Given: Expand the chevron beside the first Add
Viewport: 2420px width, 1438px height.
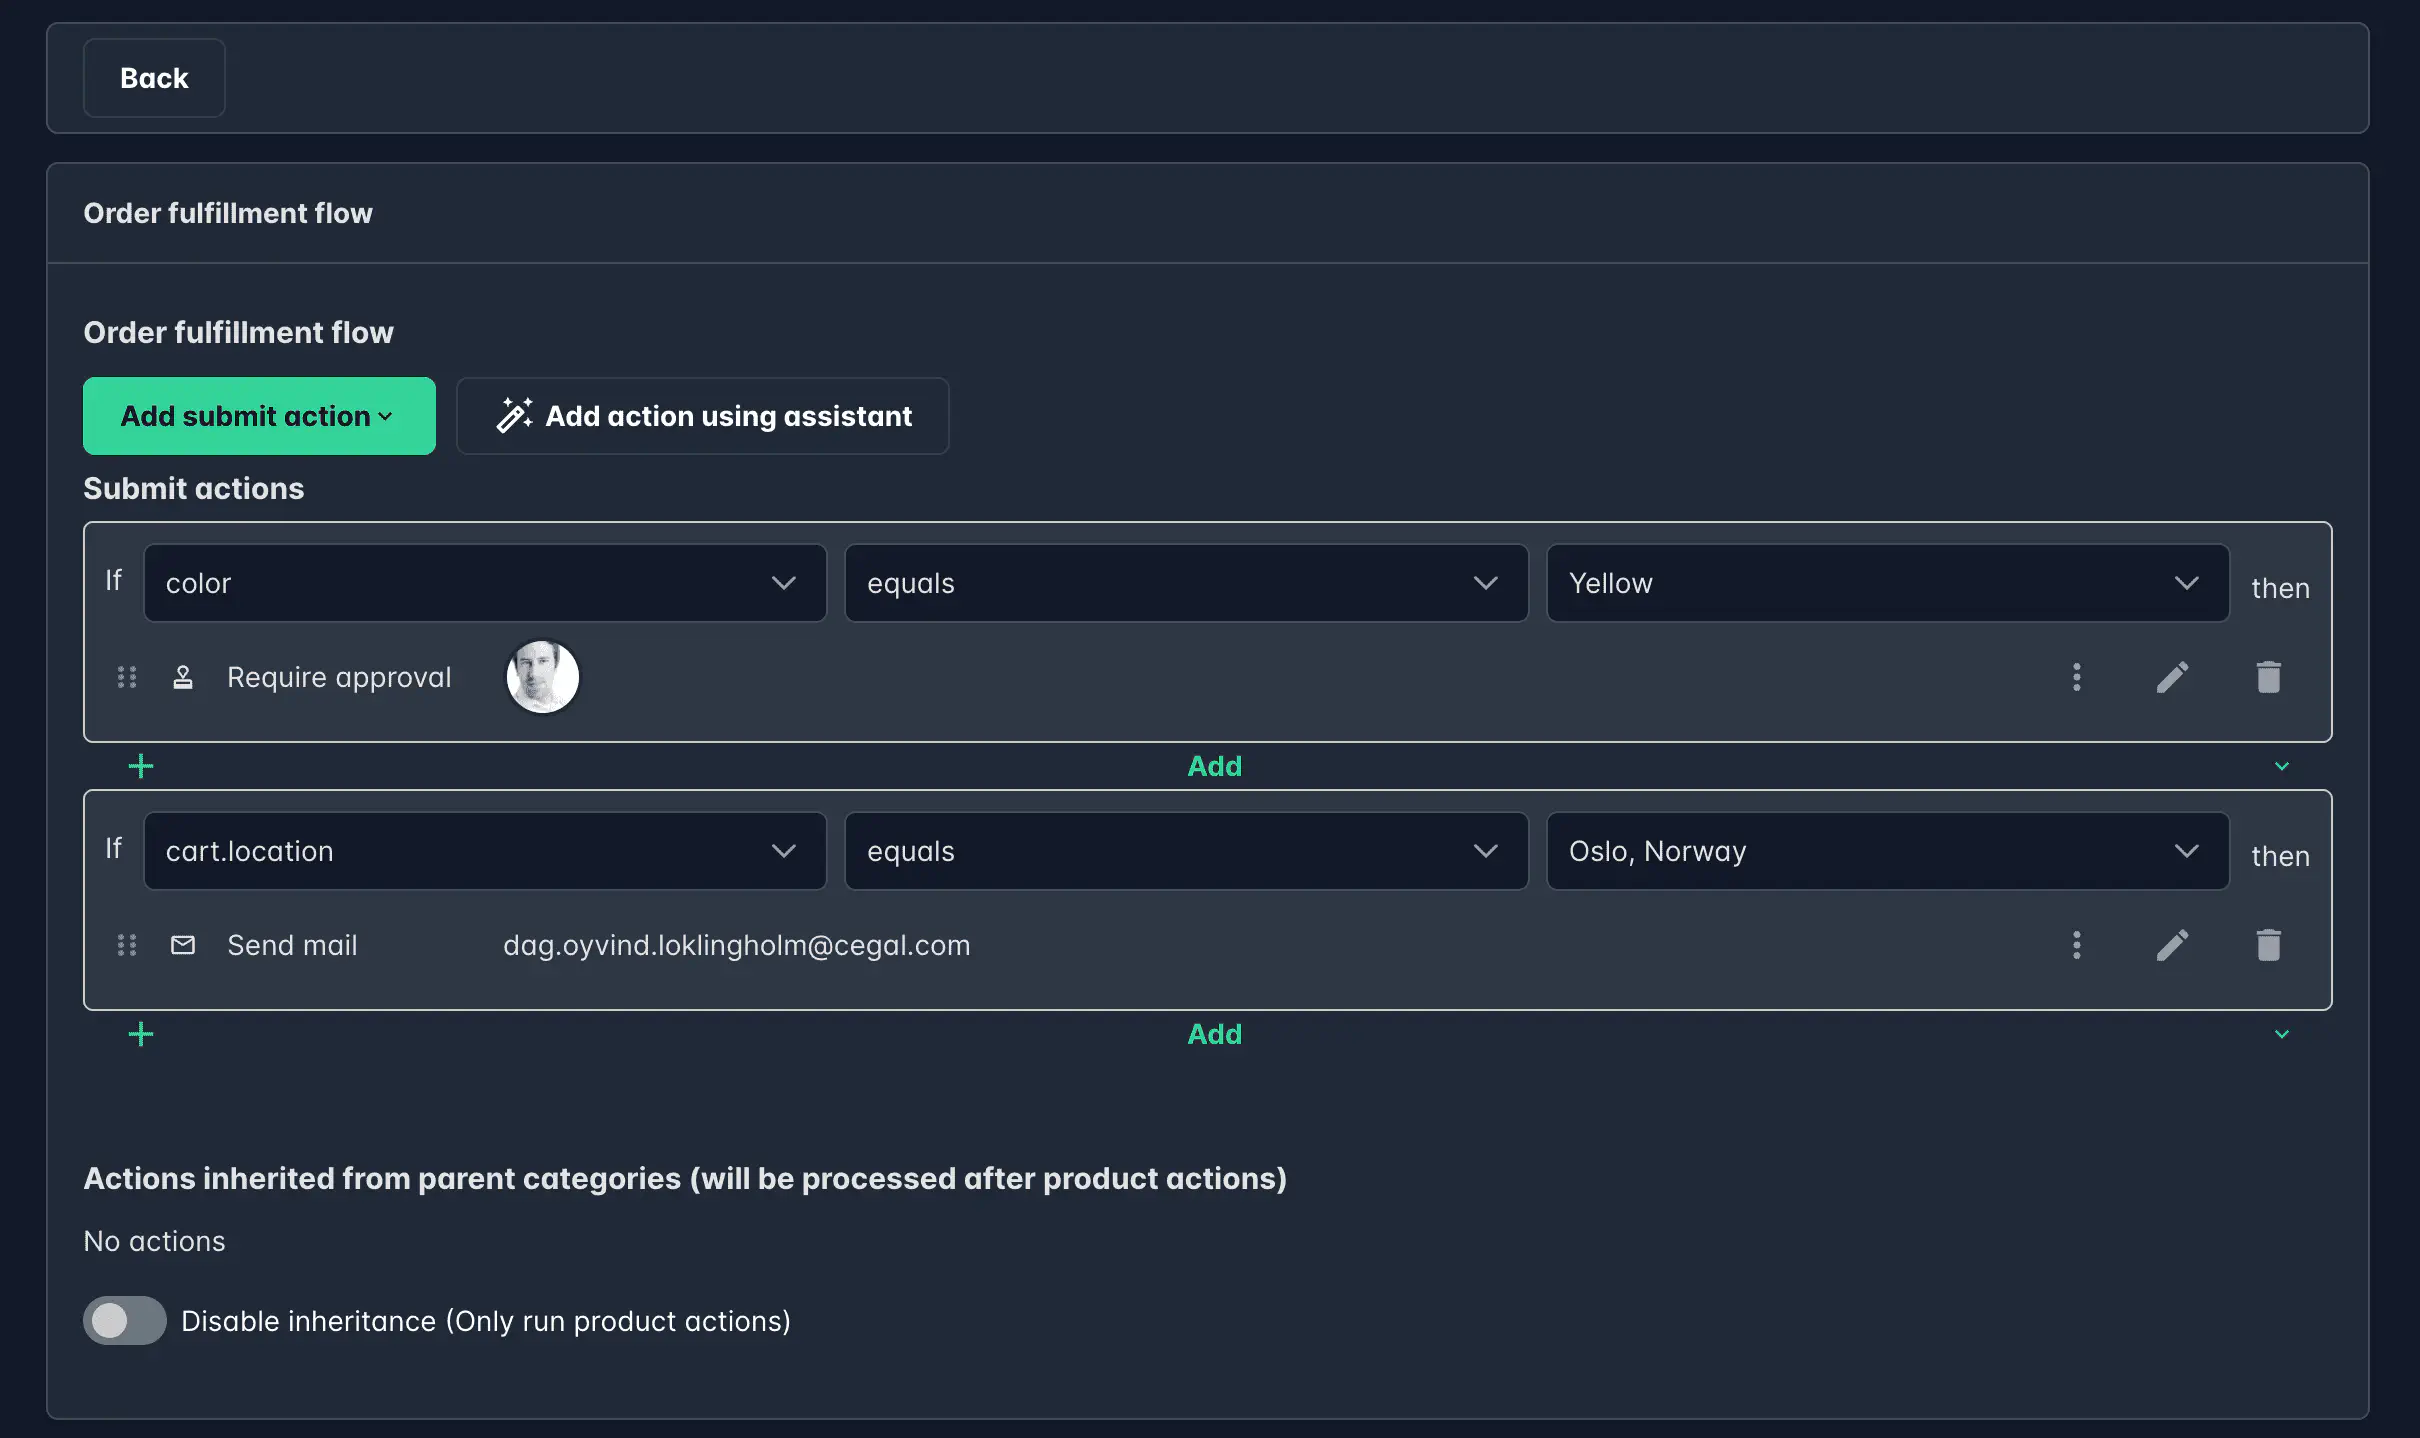Looking at the screenshot, I should [x=2281, y=766].
